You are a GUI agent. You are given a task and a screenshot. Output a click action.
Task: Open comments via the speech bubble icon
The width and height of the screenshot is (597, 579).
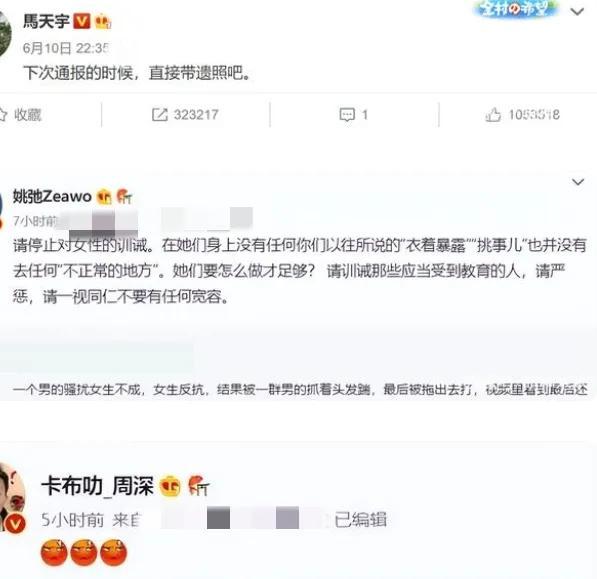347,115
